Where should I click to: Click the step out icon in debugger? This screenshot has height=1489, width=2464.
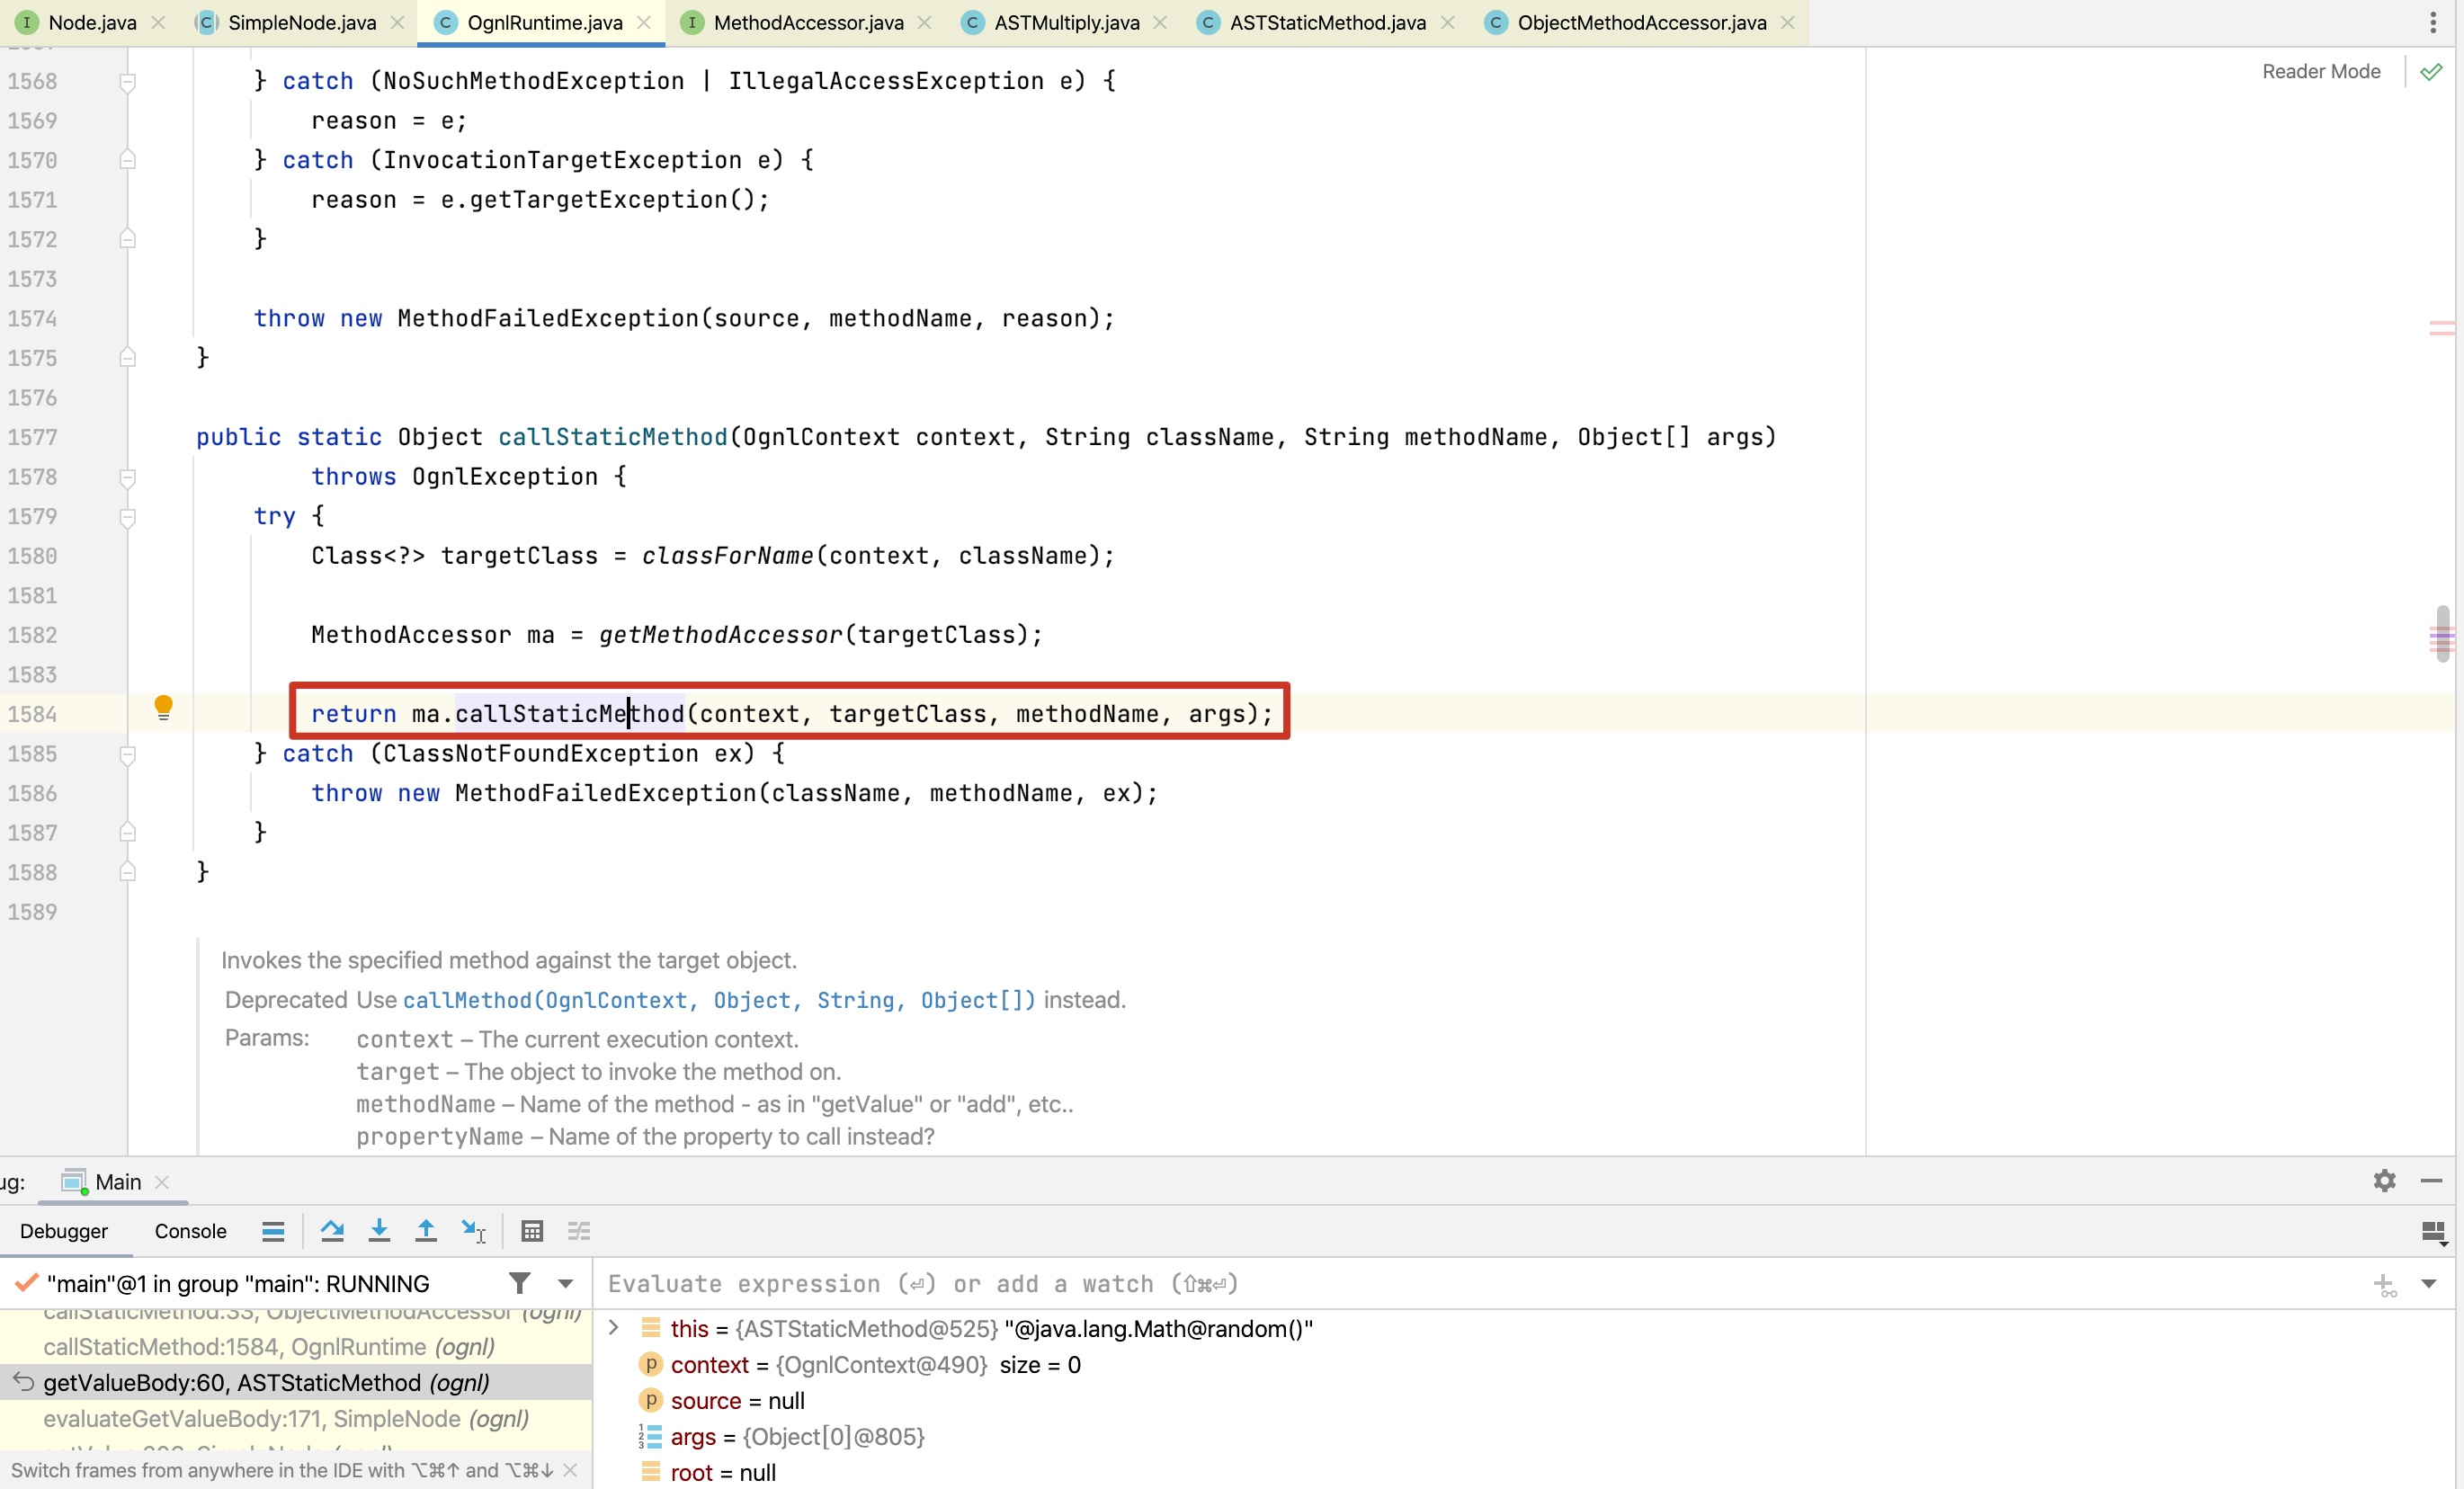point(424,1230)
